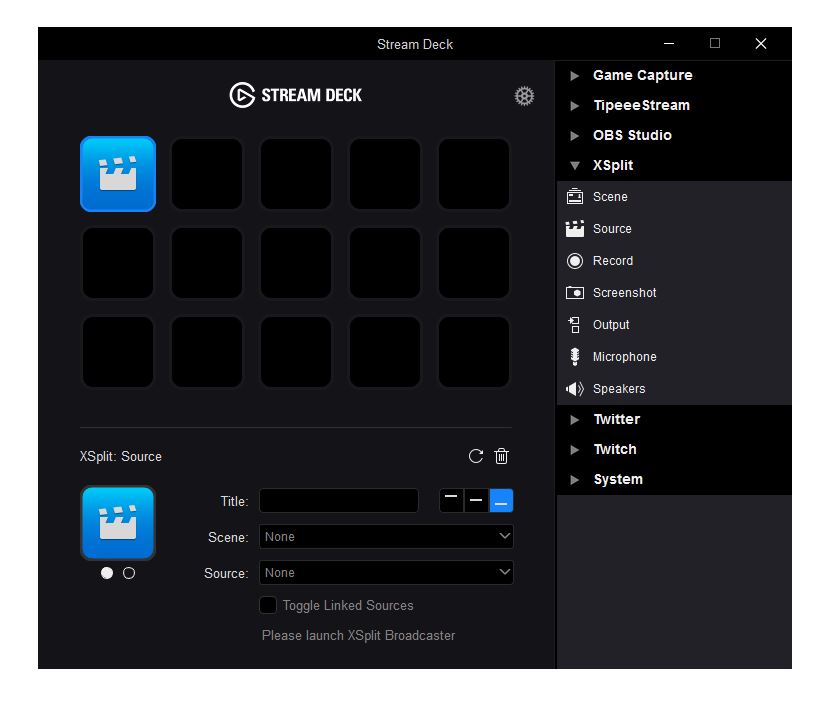Align the title to the middle
Image resolution: width=821 pixels, height=706 pixels.
476,501
